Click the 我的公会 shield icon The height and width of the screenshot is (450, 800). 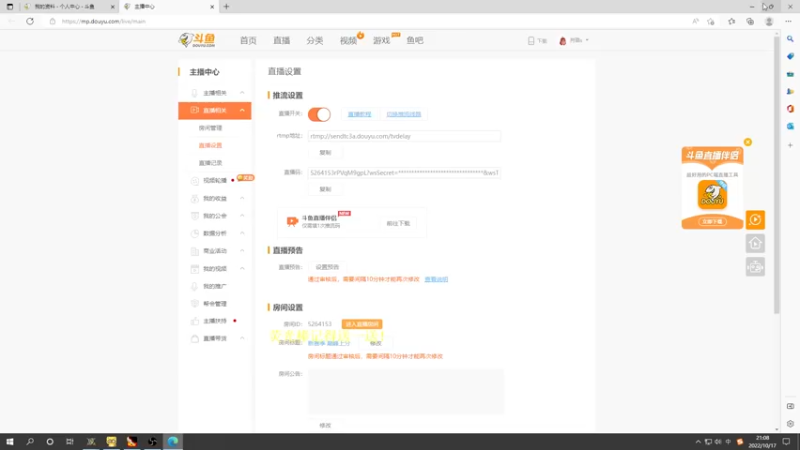pos(194,216)
